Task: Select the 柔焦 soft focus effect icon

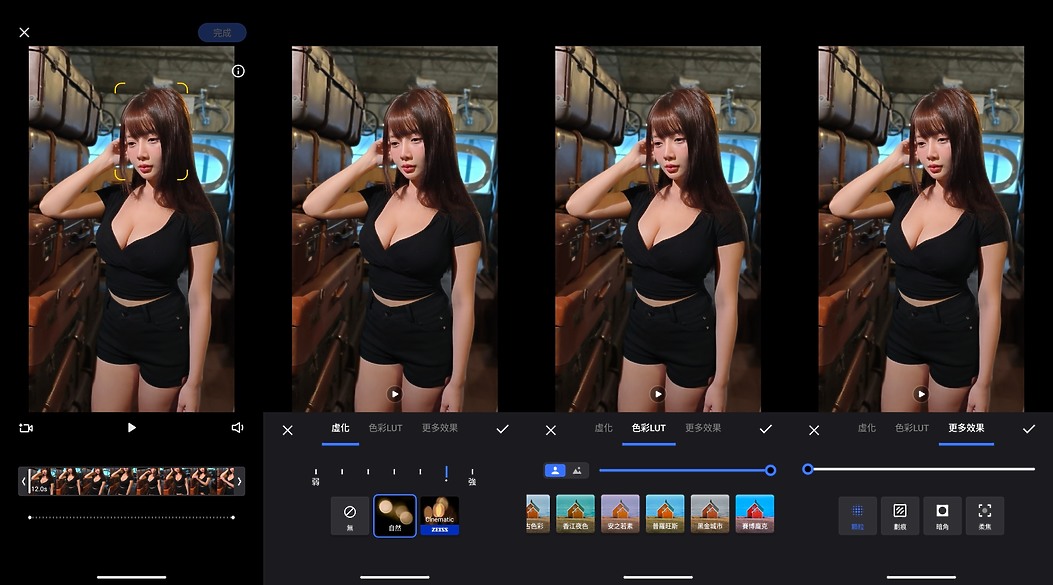Action: pyautogui.click(x=985, y=516)
